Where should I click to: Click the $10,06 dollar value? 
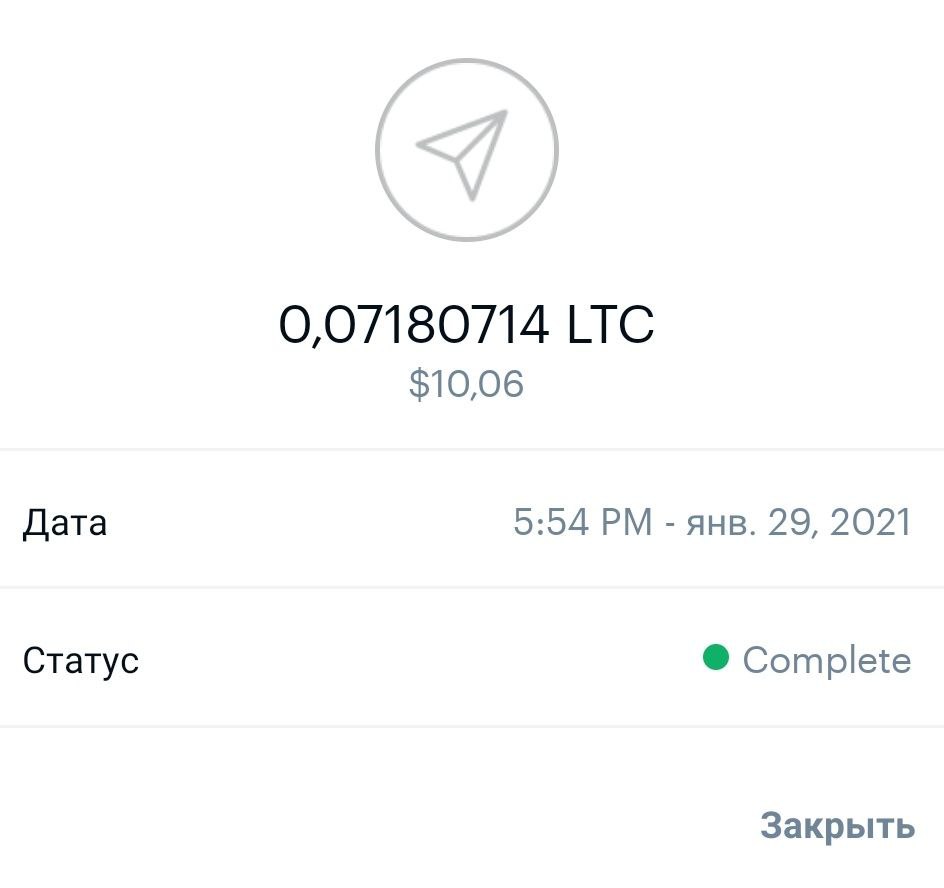tap(466, 385)
